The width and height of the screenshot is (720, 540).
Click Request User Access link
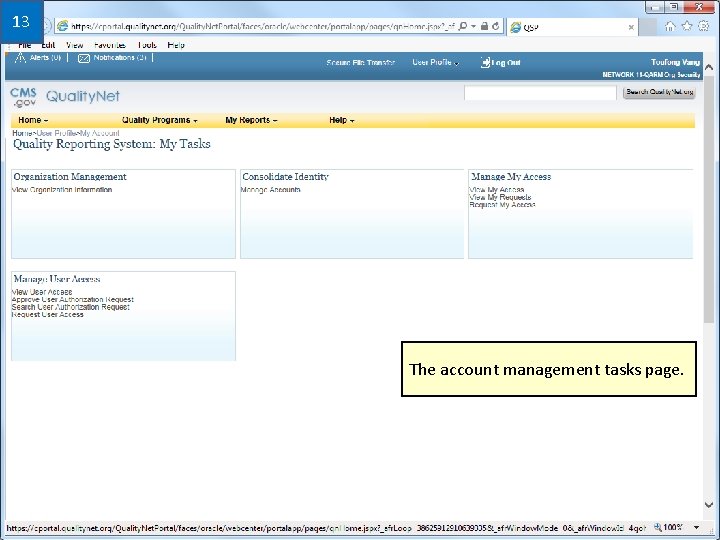point(48,315)
